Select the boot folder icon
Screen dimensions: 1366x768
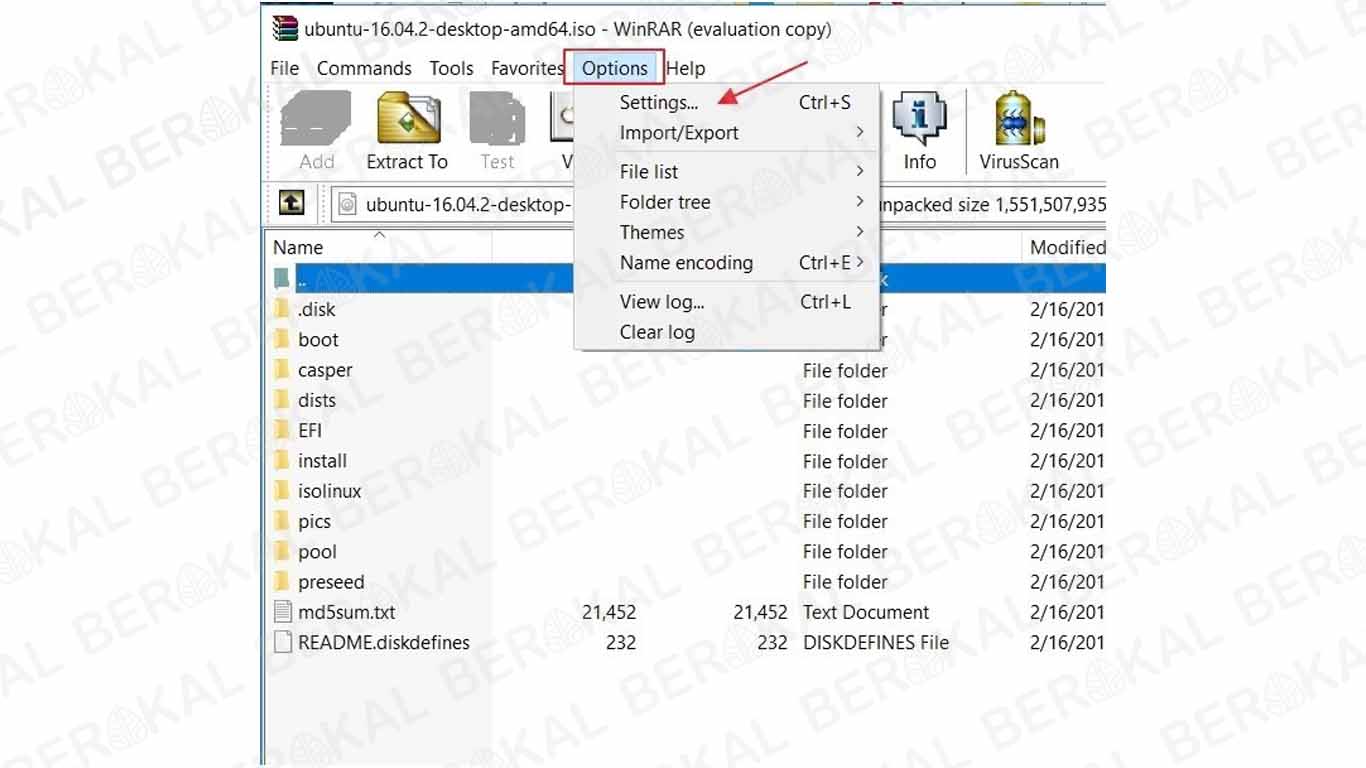tap(282, 339)
